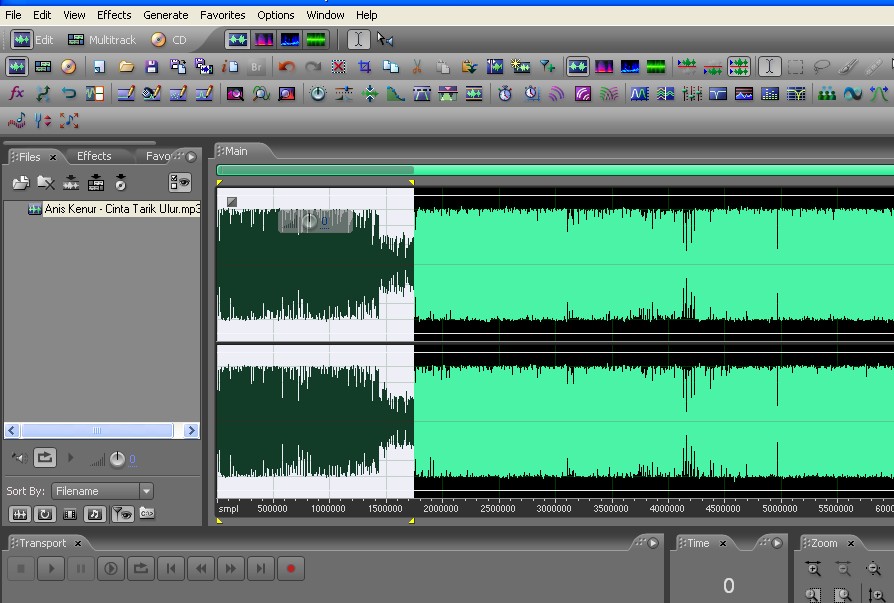Open the stopwatch time stretch icon
This screenshot has width=894, height=603.
pyautogui.click(x=505, y=93)
